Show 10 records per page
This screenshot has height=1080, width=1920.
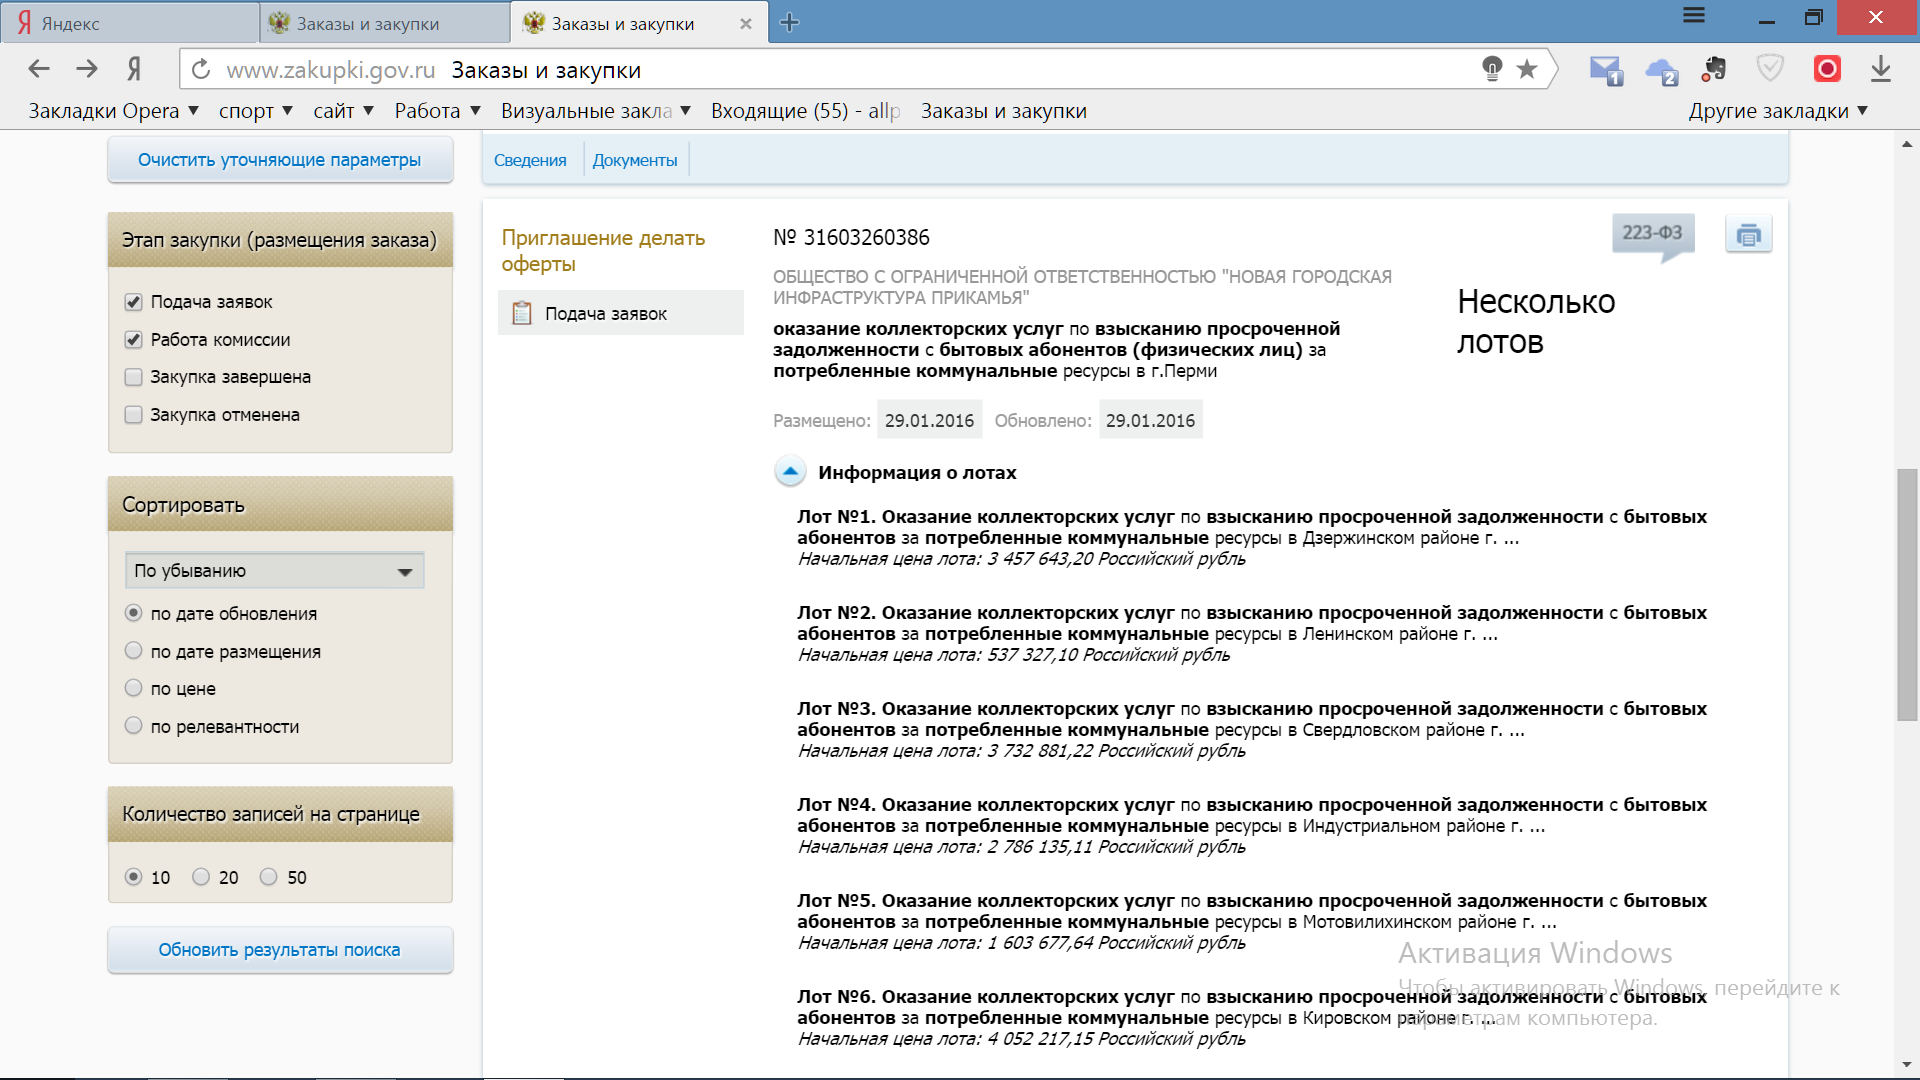tap(133, 877)
